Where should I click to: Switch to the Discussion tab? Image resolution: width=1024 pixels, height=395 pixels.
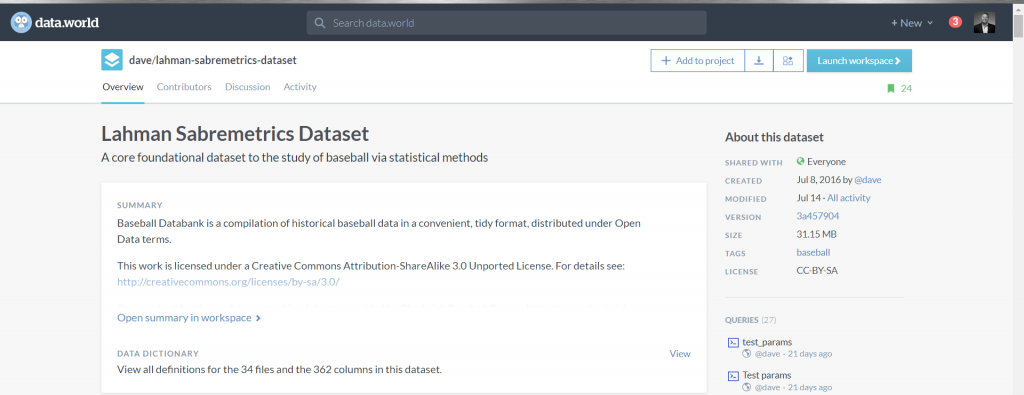tap(248, 87)
